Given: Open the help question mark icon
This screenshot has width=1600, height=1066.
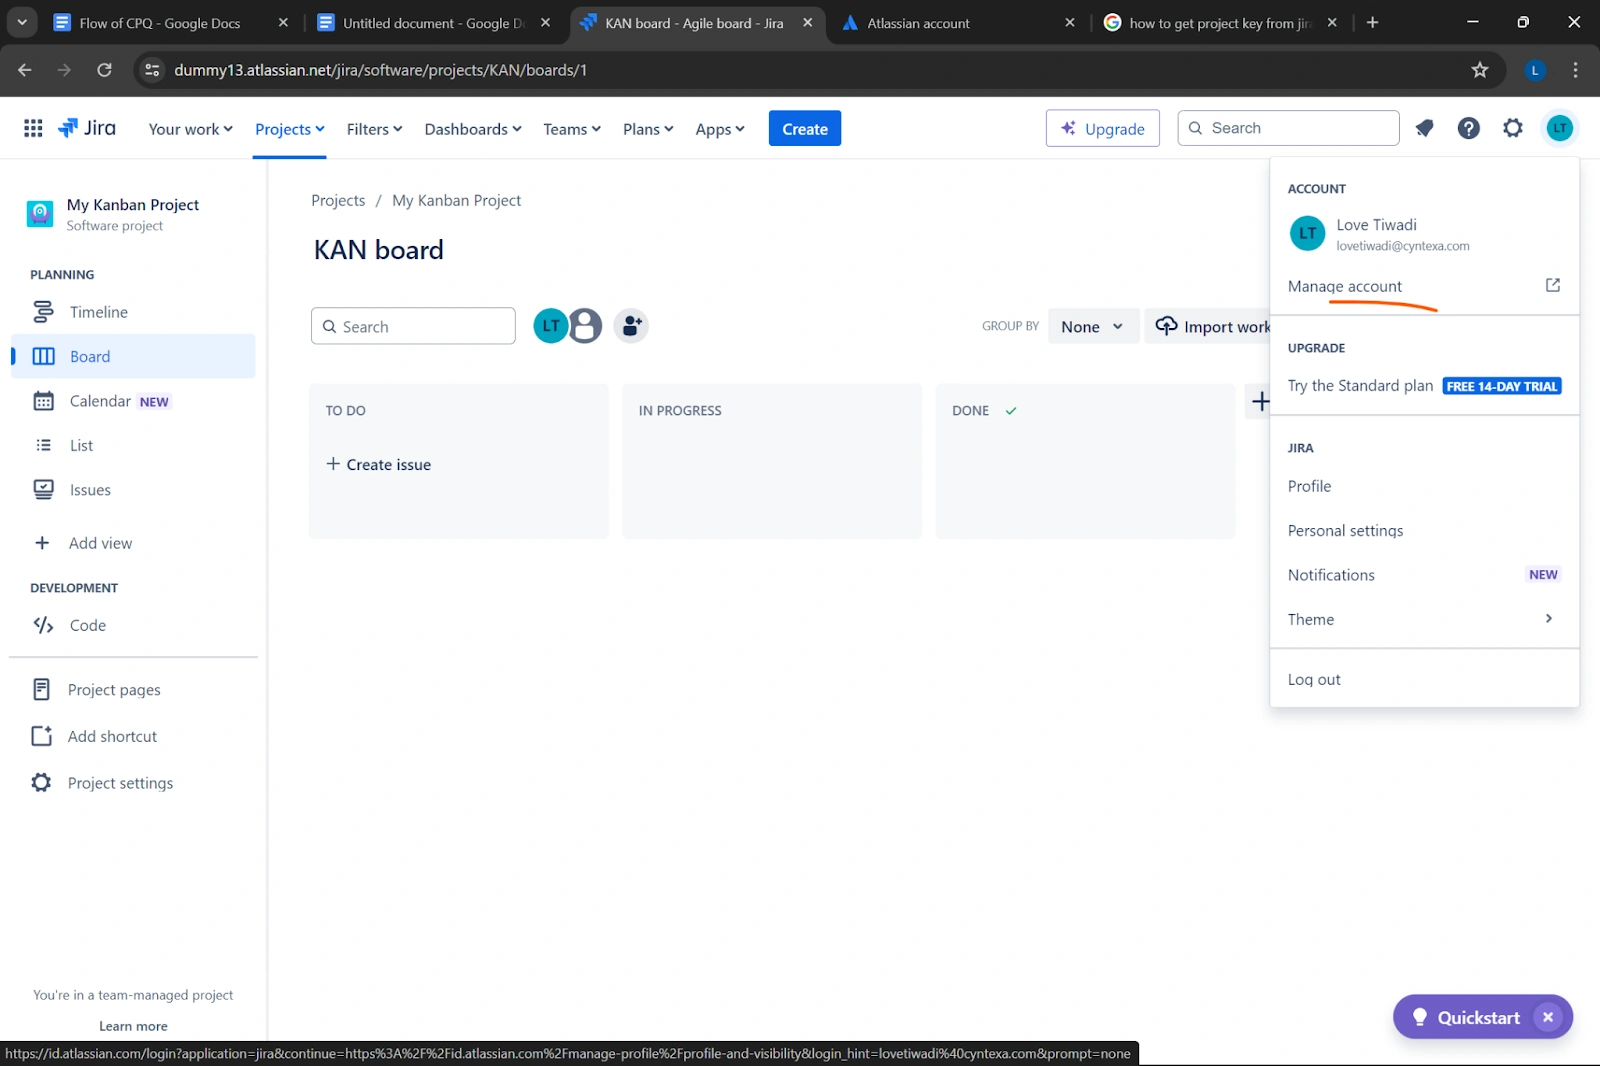Looking at the screenshot, I should (1468, 128).
